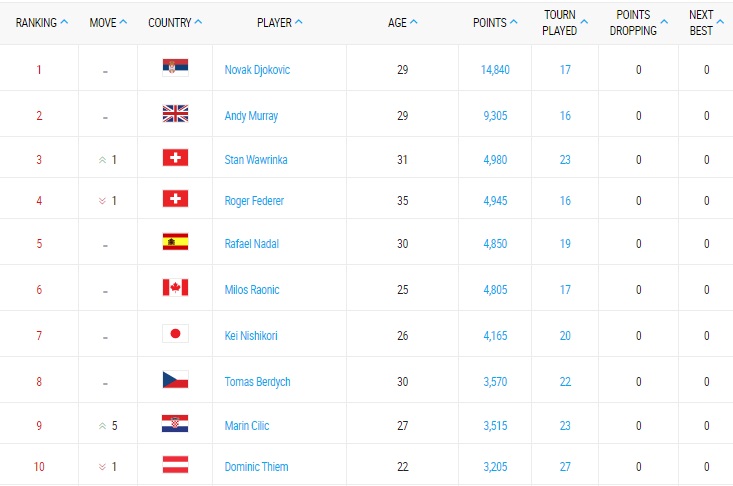Open Roger Federer's player link
This screenshot has height=486, width=733.
pos(254,201)
